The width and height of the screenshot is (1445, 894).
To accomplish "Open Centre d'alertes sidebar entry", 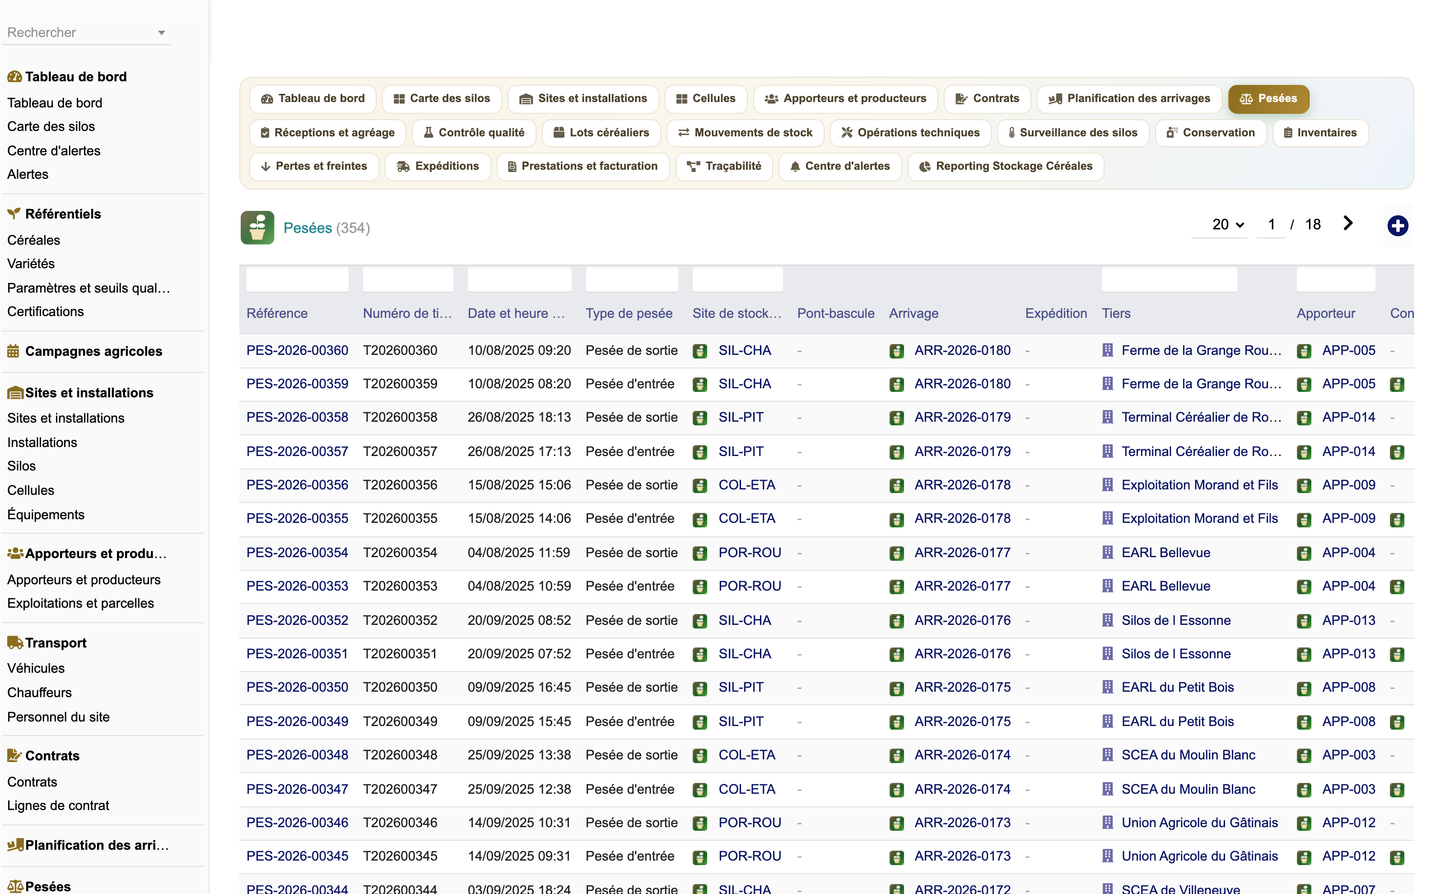I will click(x=54, y=151).
